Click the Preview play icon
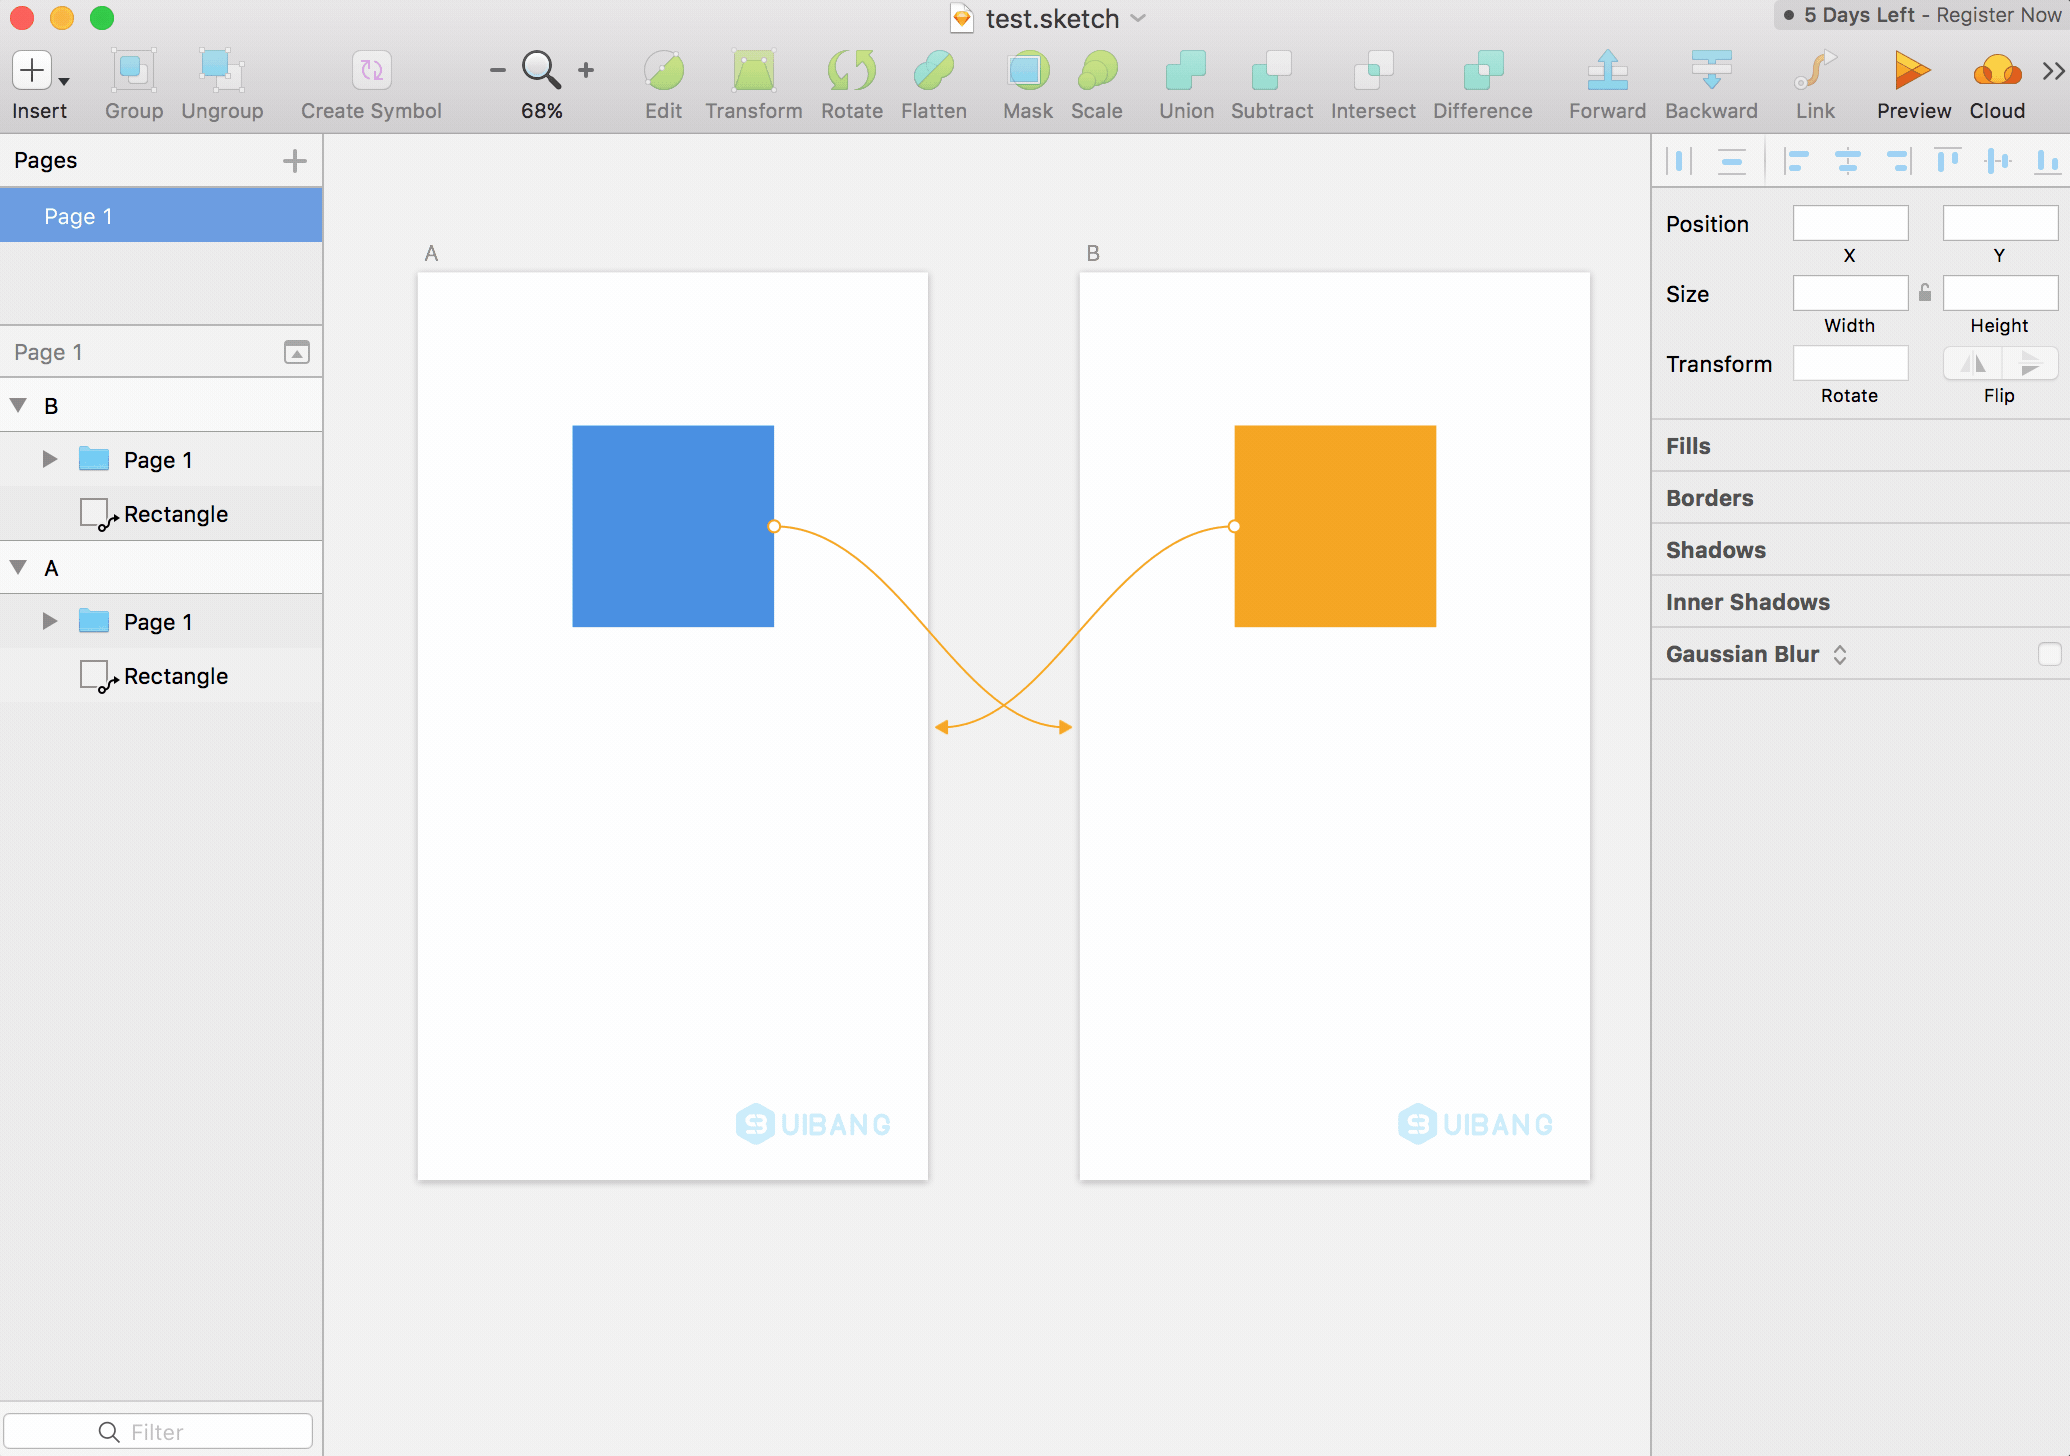Screen dimensions: 2070x1456 (x=1912, y=70)
